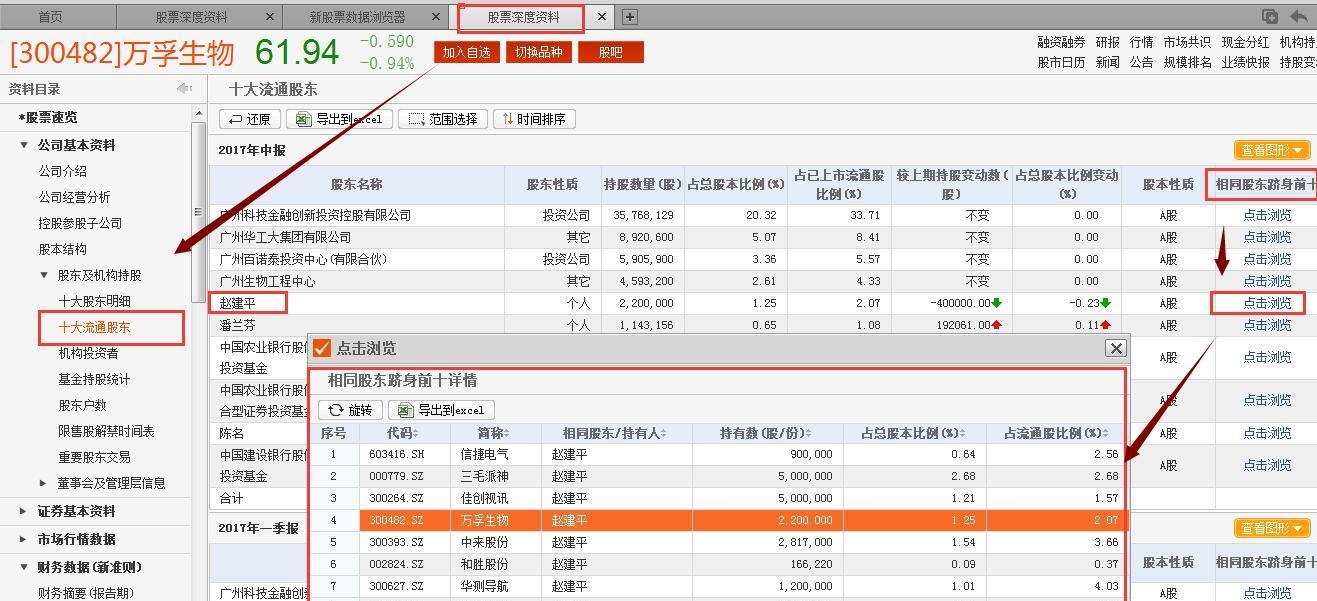Sort the popup by 持有数(股/份) column
This screenshot has width=1317, height=601.
766,433
